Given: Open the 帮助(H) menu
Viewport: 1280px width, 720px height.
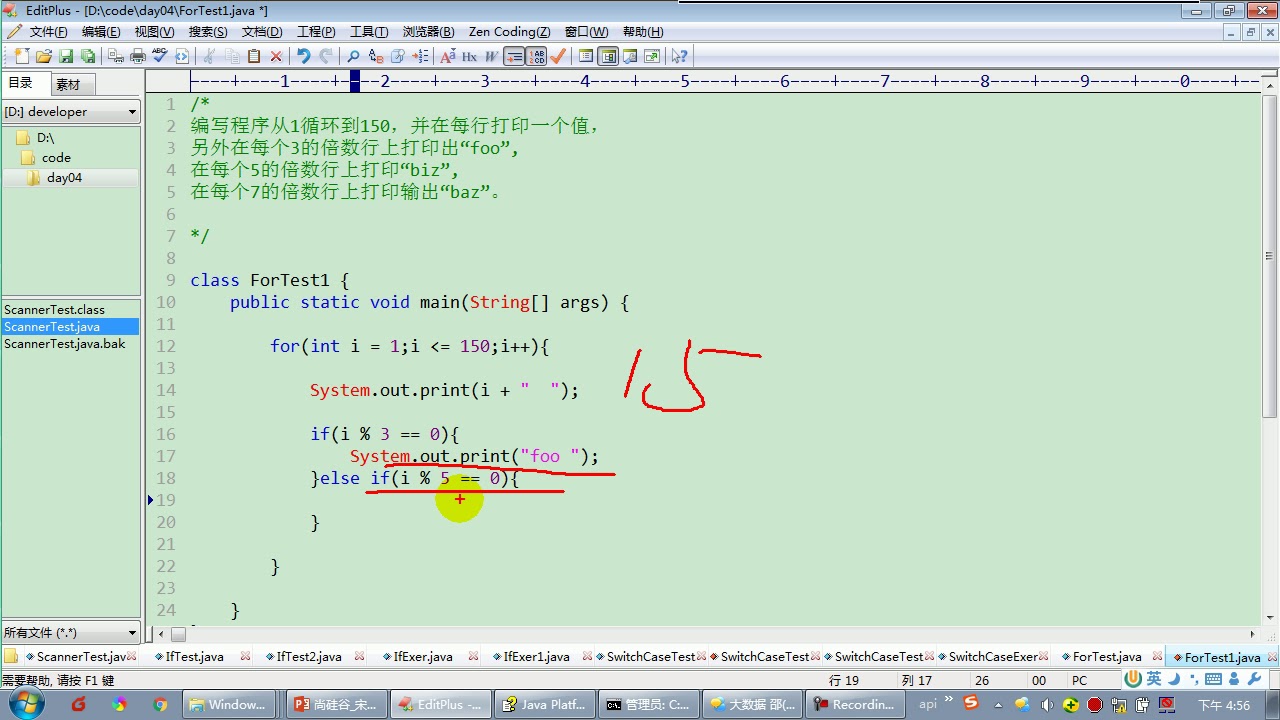Looking at the screenshot, I should 642,32.
